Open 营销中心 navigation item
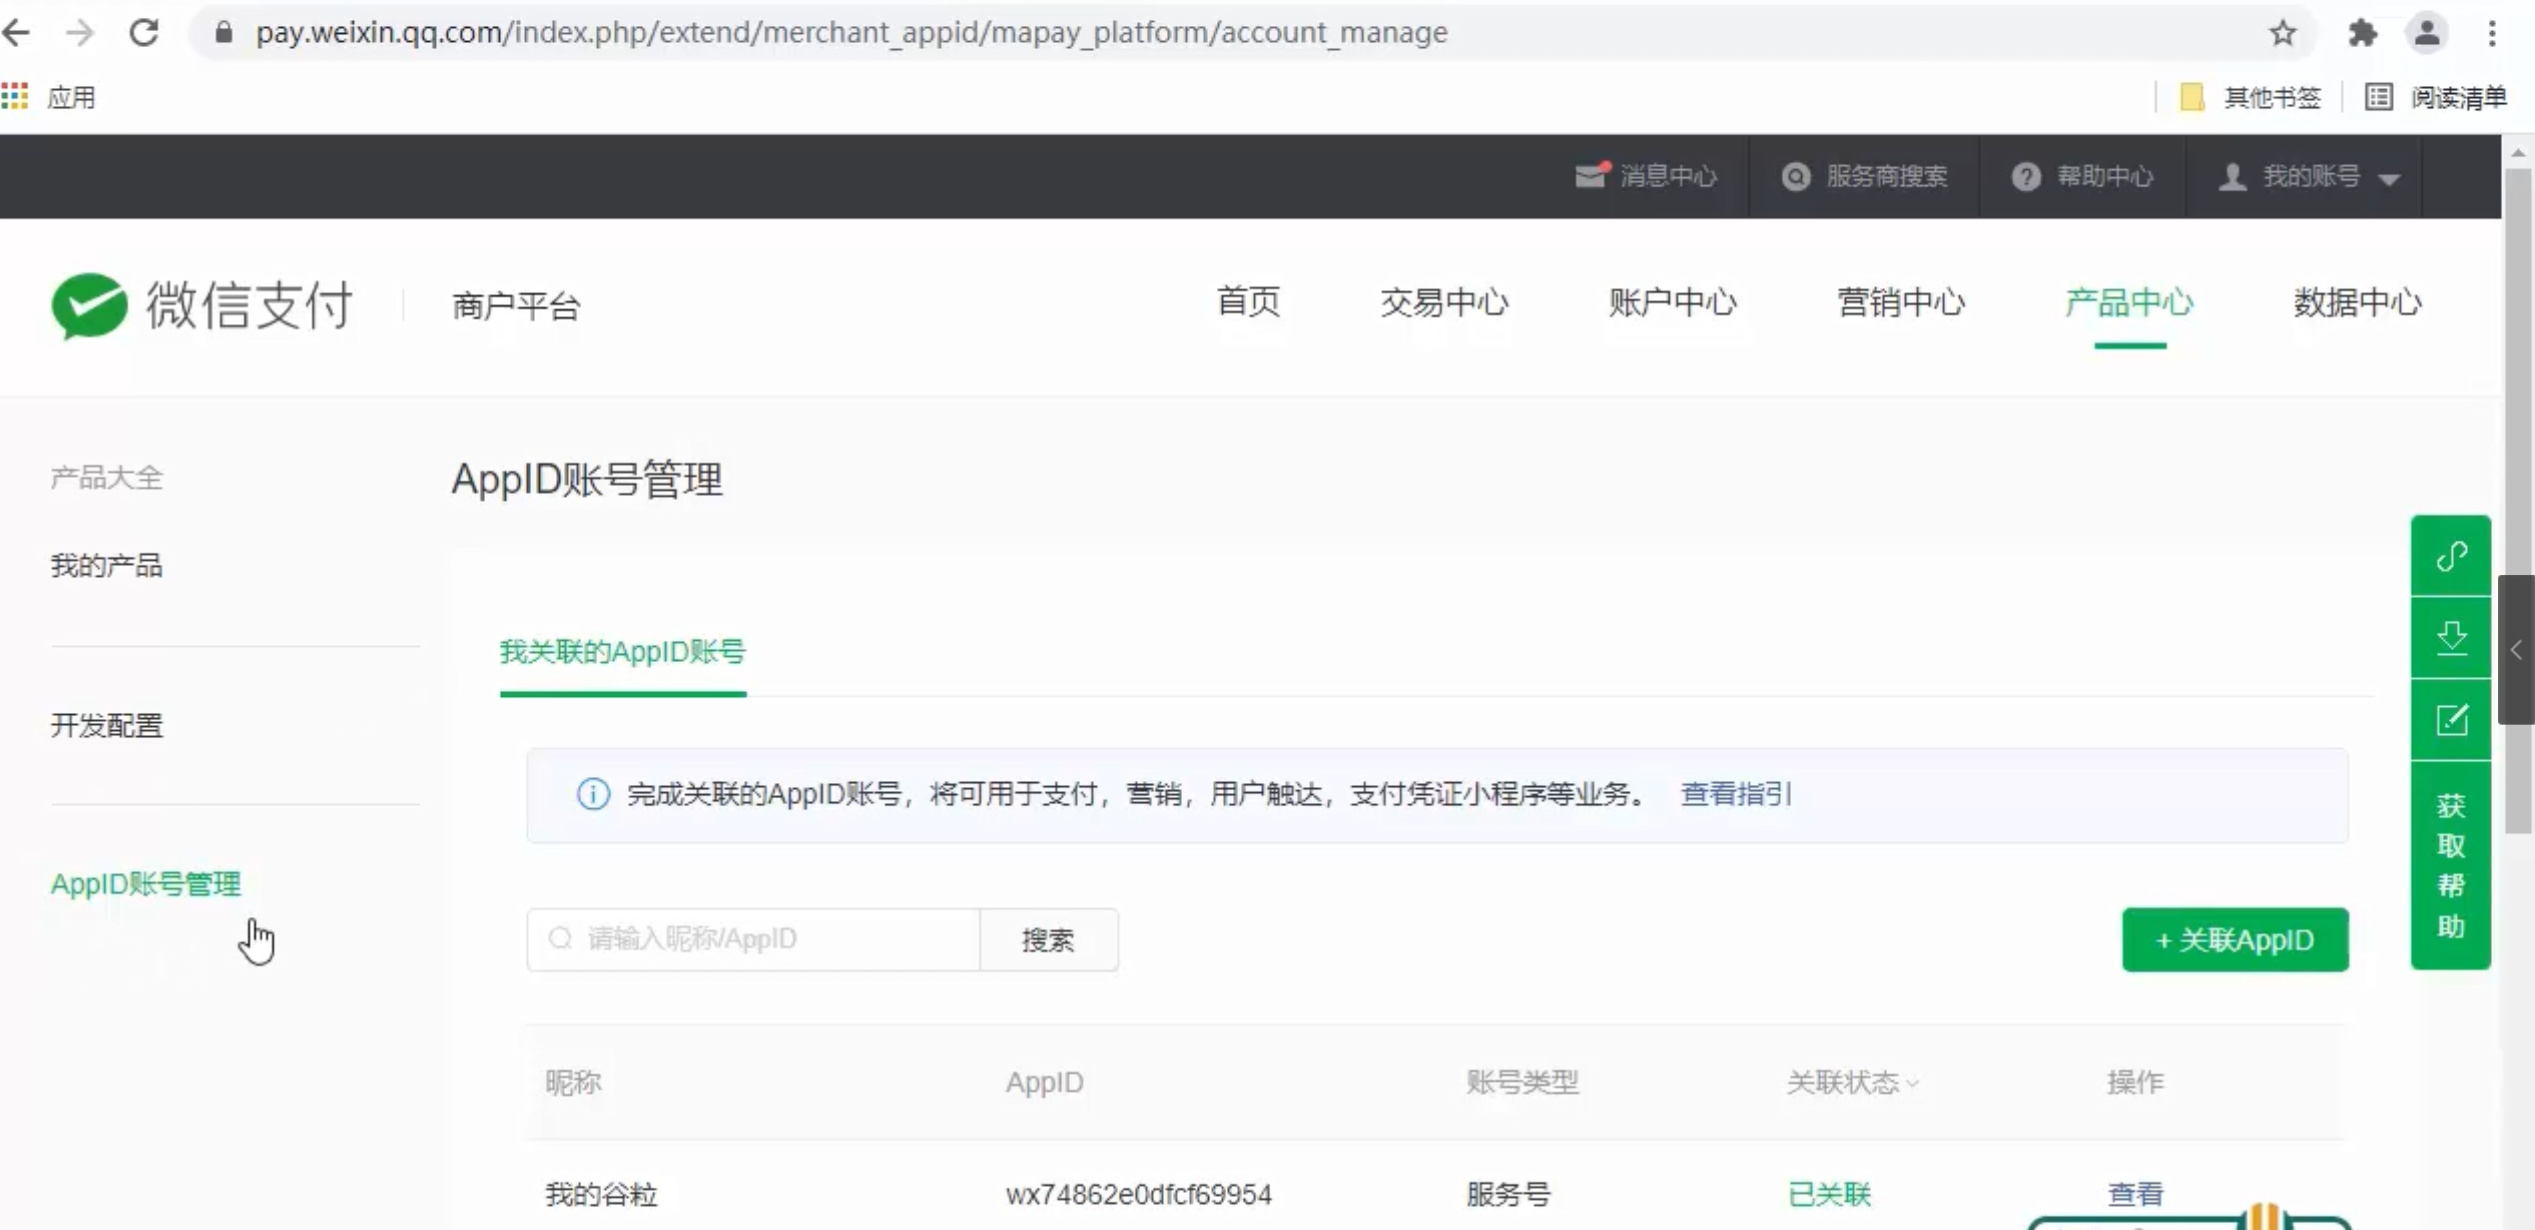 (1900, 301)
